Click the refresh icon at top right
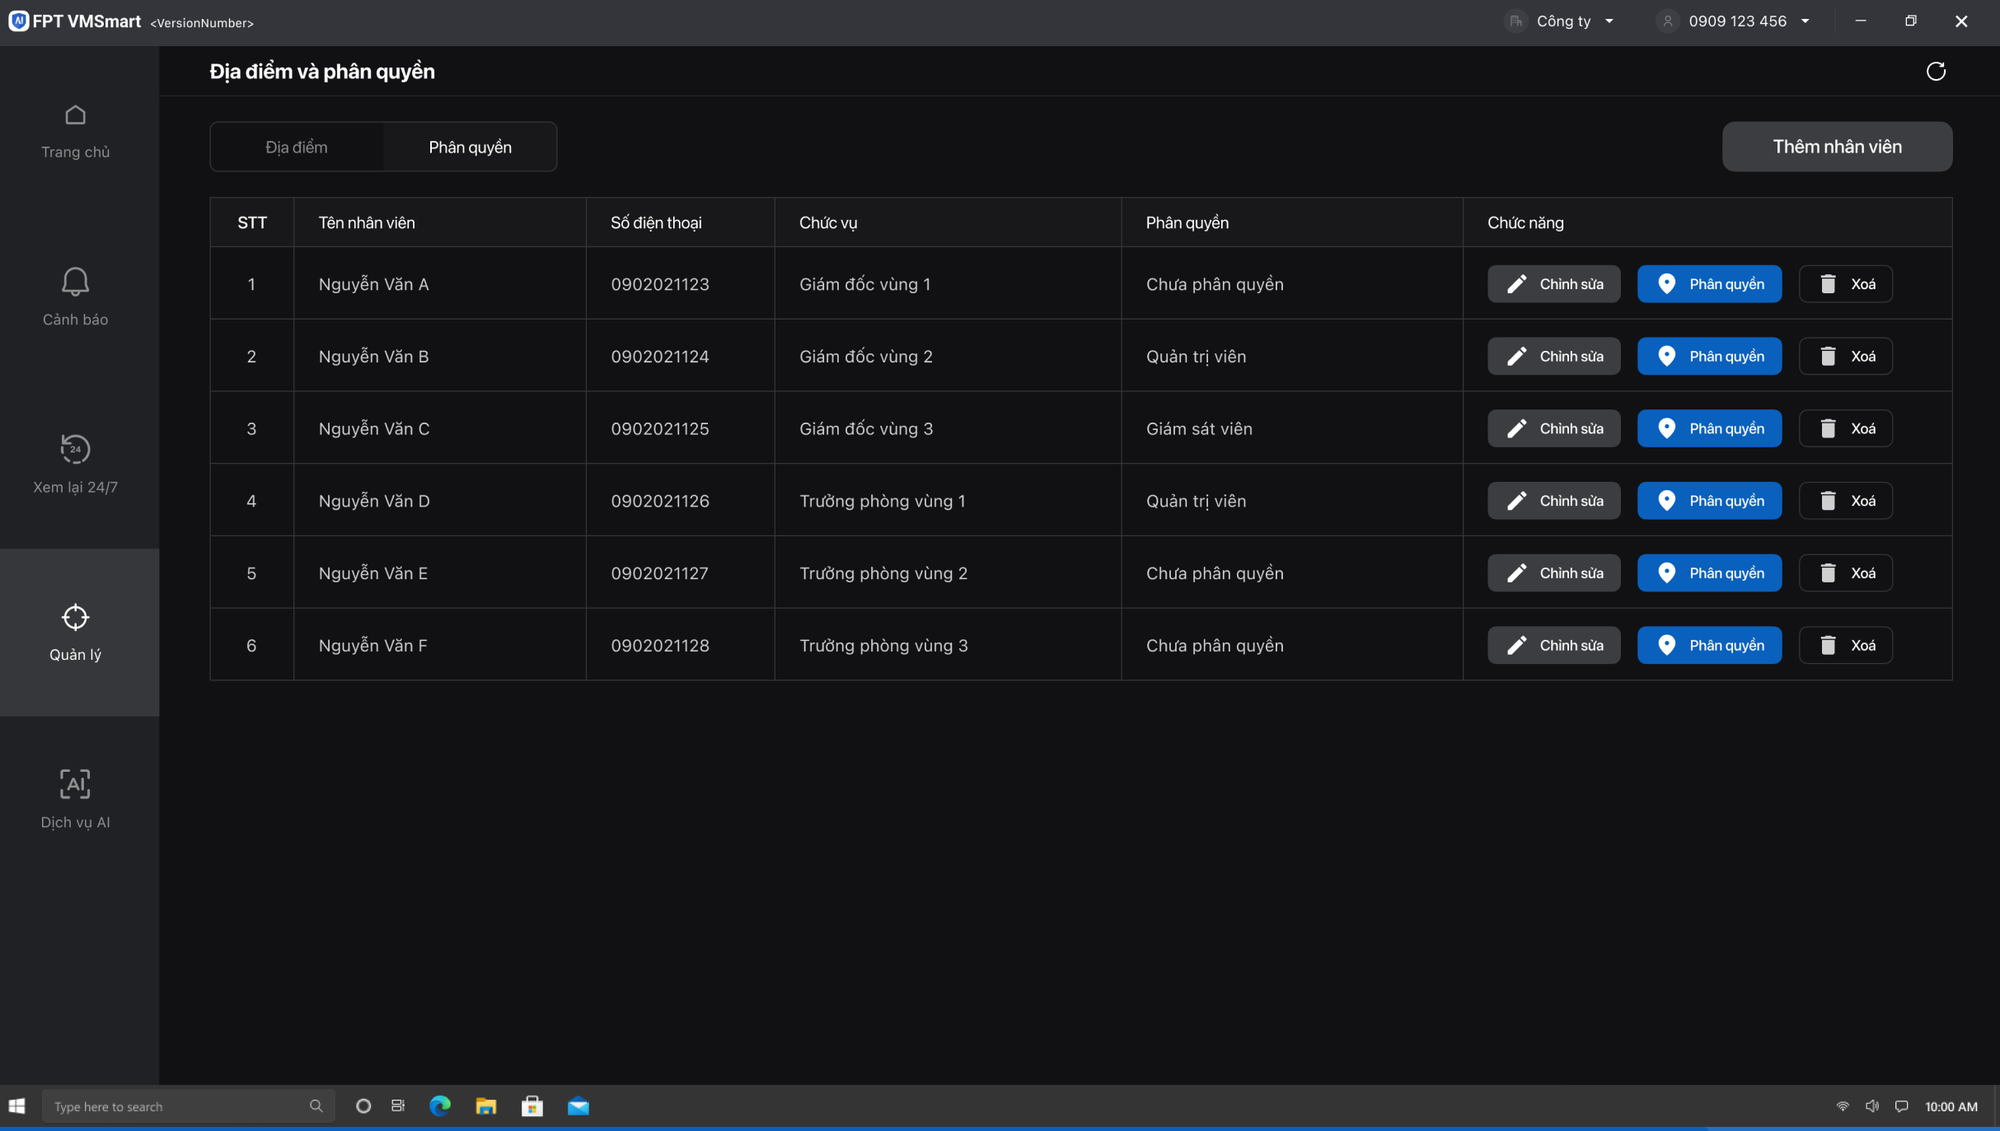 (x=1936, y=71)
